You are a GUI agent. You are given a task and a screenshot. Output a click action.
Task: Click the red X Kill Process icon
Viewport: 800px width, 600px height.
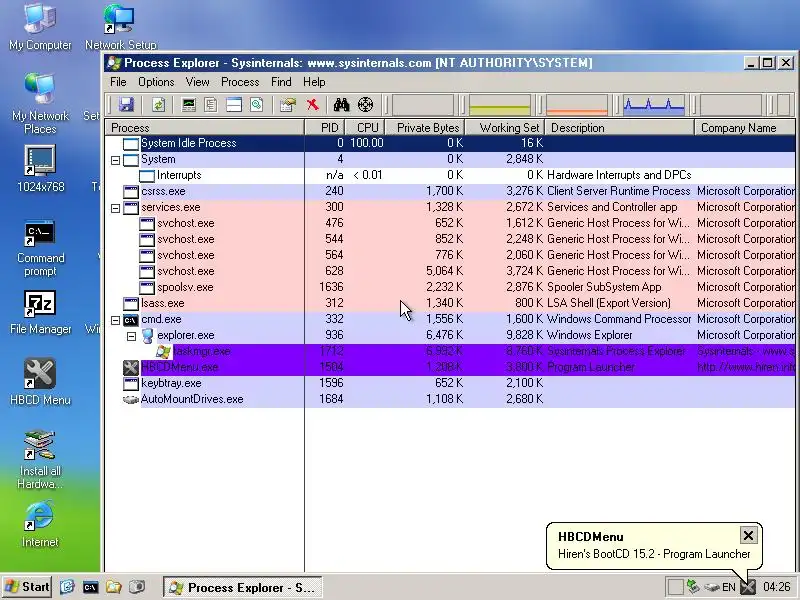point(312,105)
